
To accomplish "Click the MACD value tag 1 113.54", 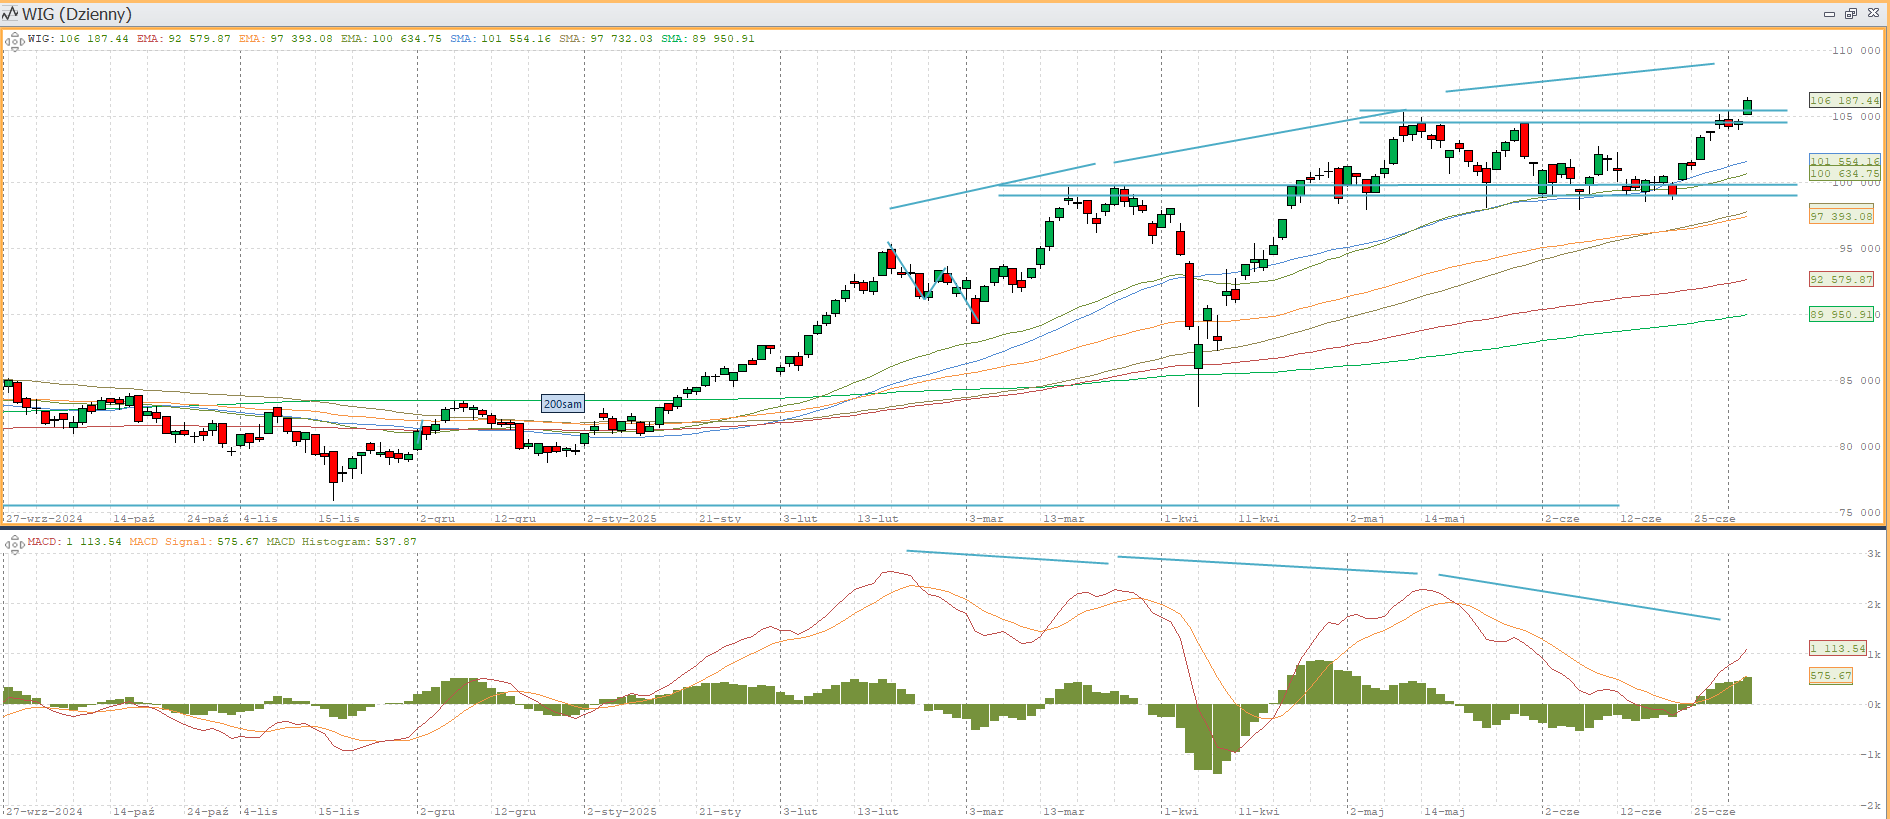I will click(x=1837, y=648).
